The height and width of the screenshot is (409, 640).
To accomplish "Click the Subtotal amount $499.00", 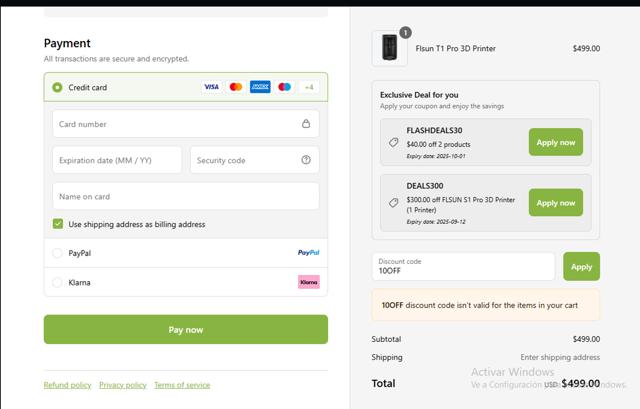I will click(x=586, y=339).
